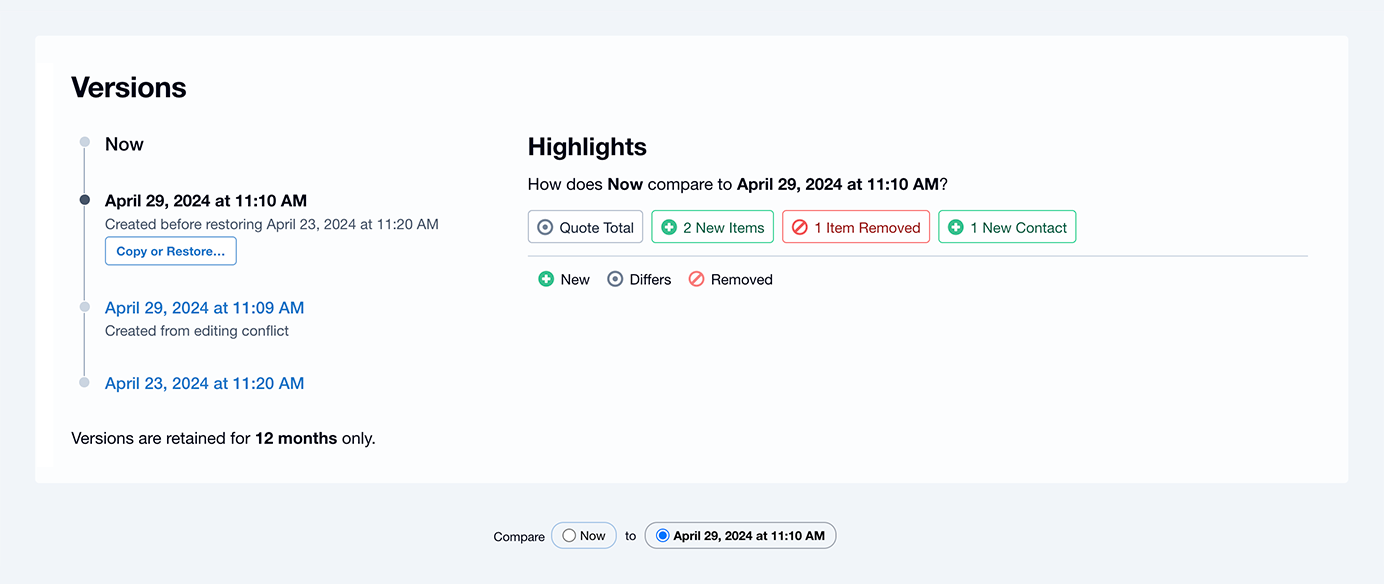Open the April 29, 2024 at 11:09 AM version
Screen dimensions: 1384x584
[204, 308]
